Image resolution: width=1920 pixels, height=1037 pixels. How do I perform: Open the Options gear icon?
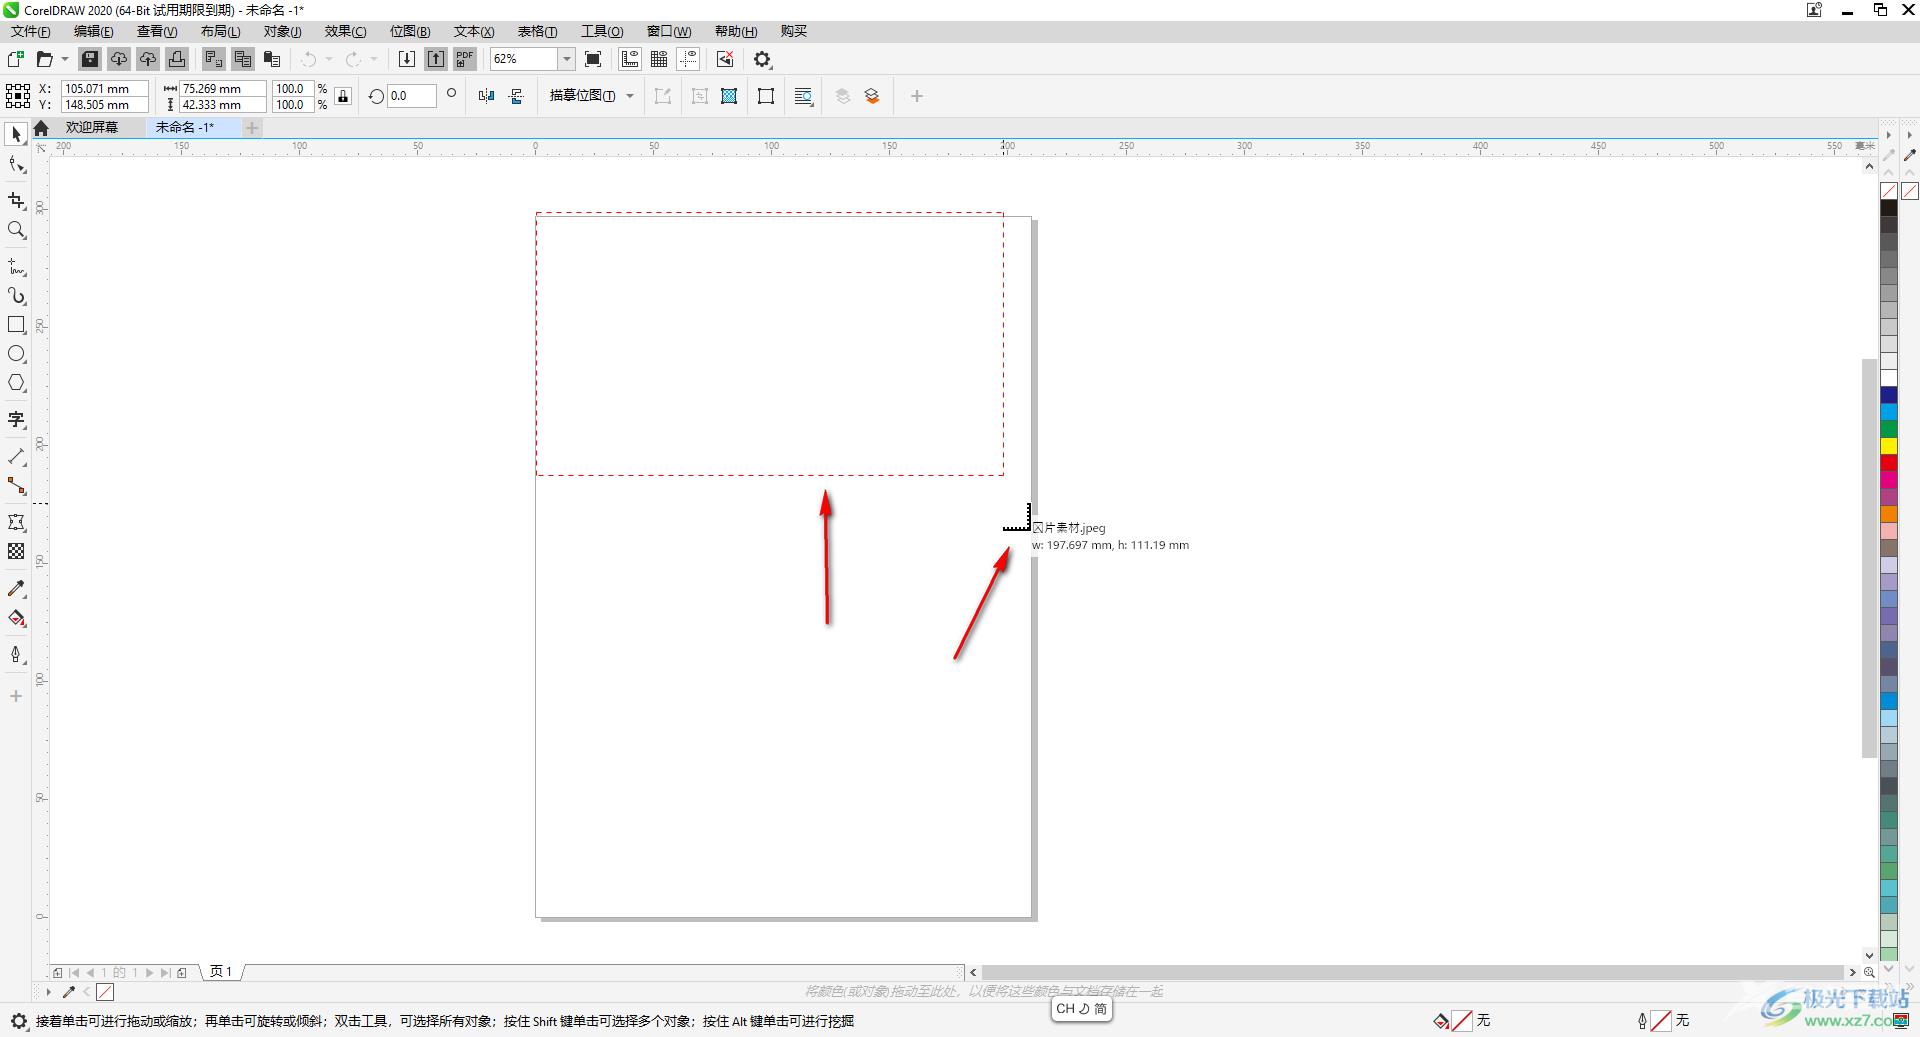click(x=763, y=59)
